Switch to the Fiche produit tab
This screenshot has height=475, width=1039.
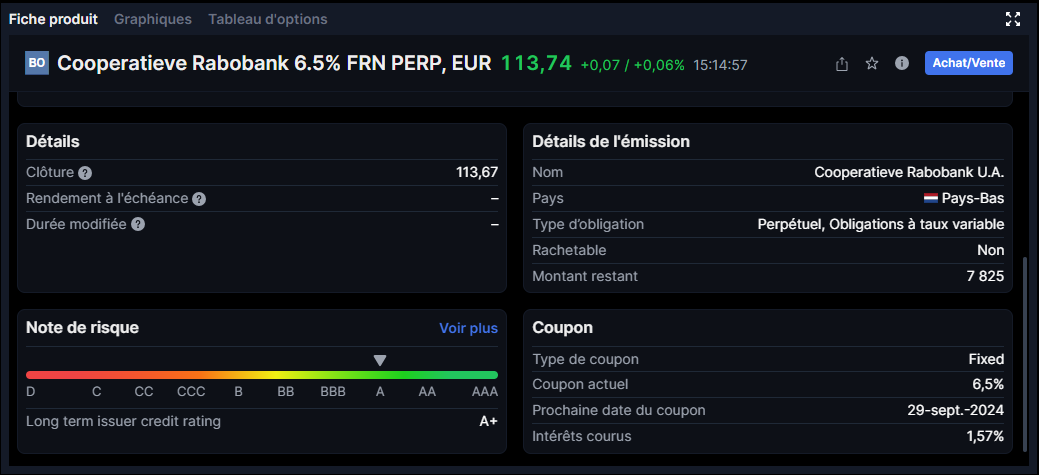(x=53, y=19)
